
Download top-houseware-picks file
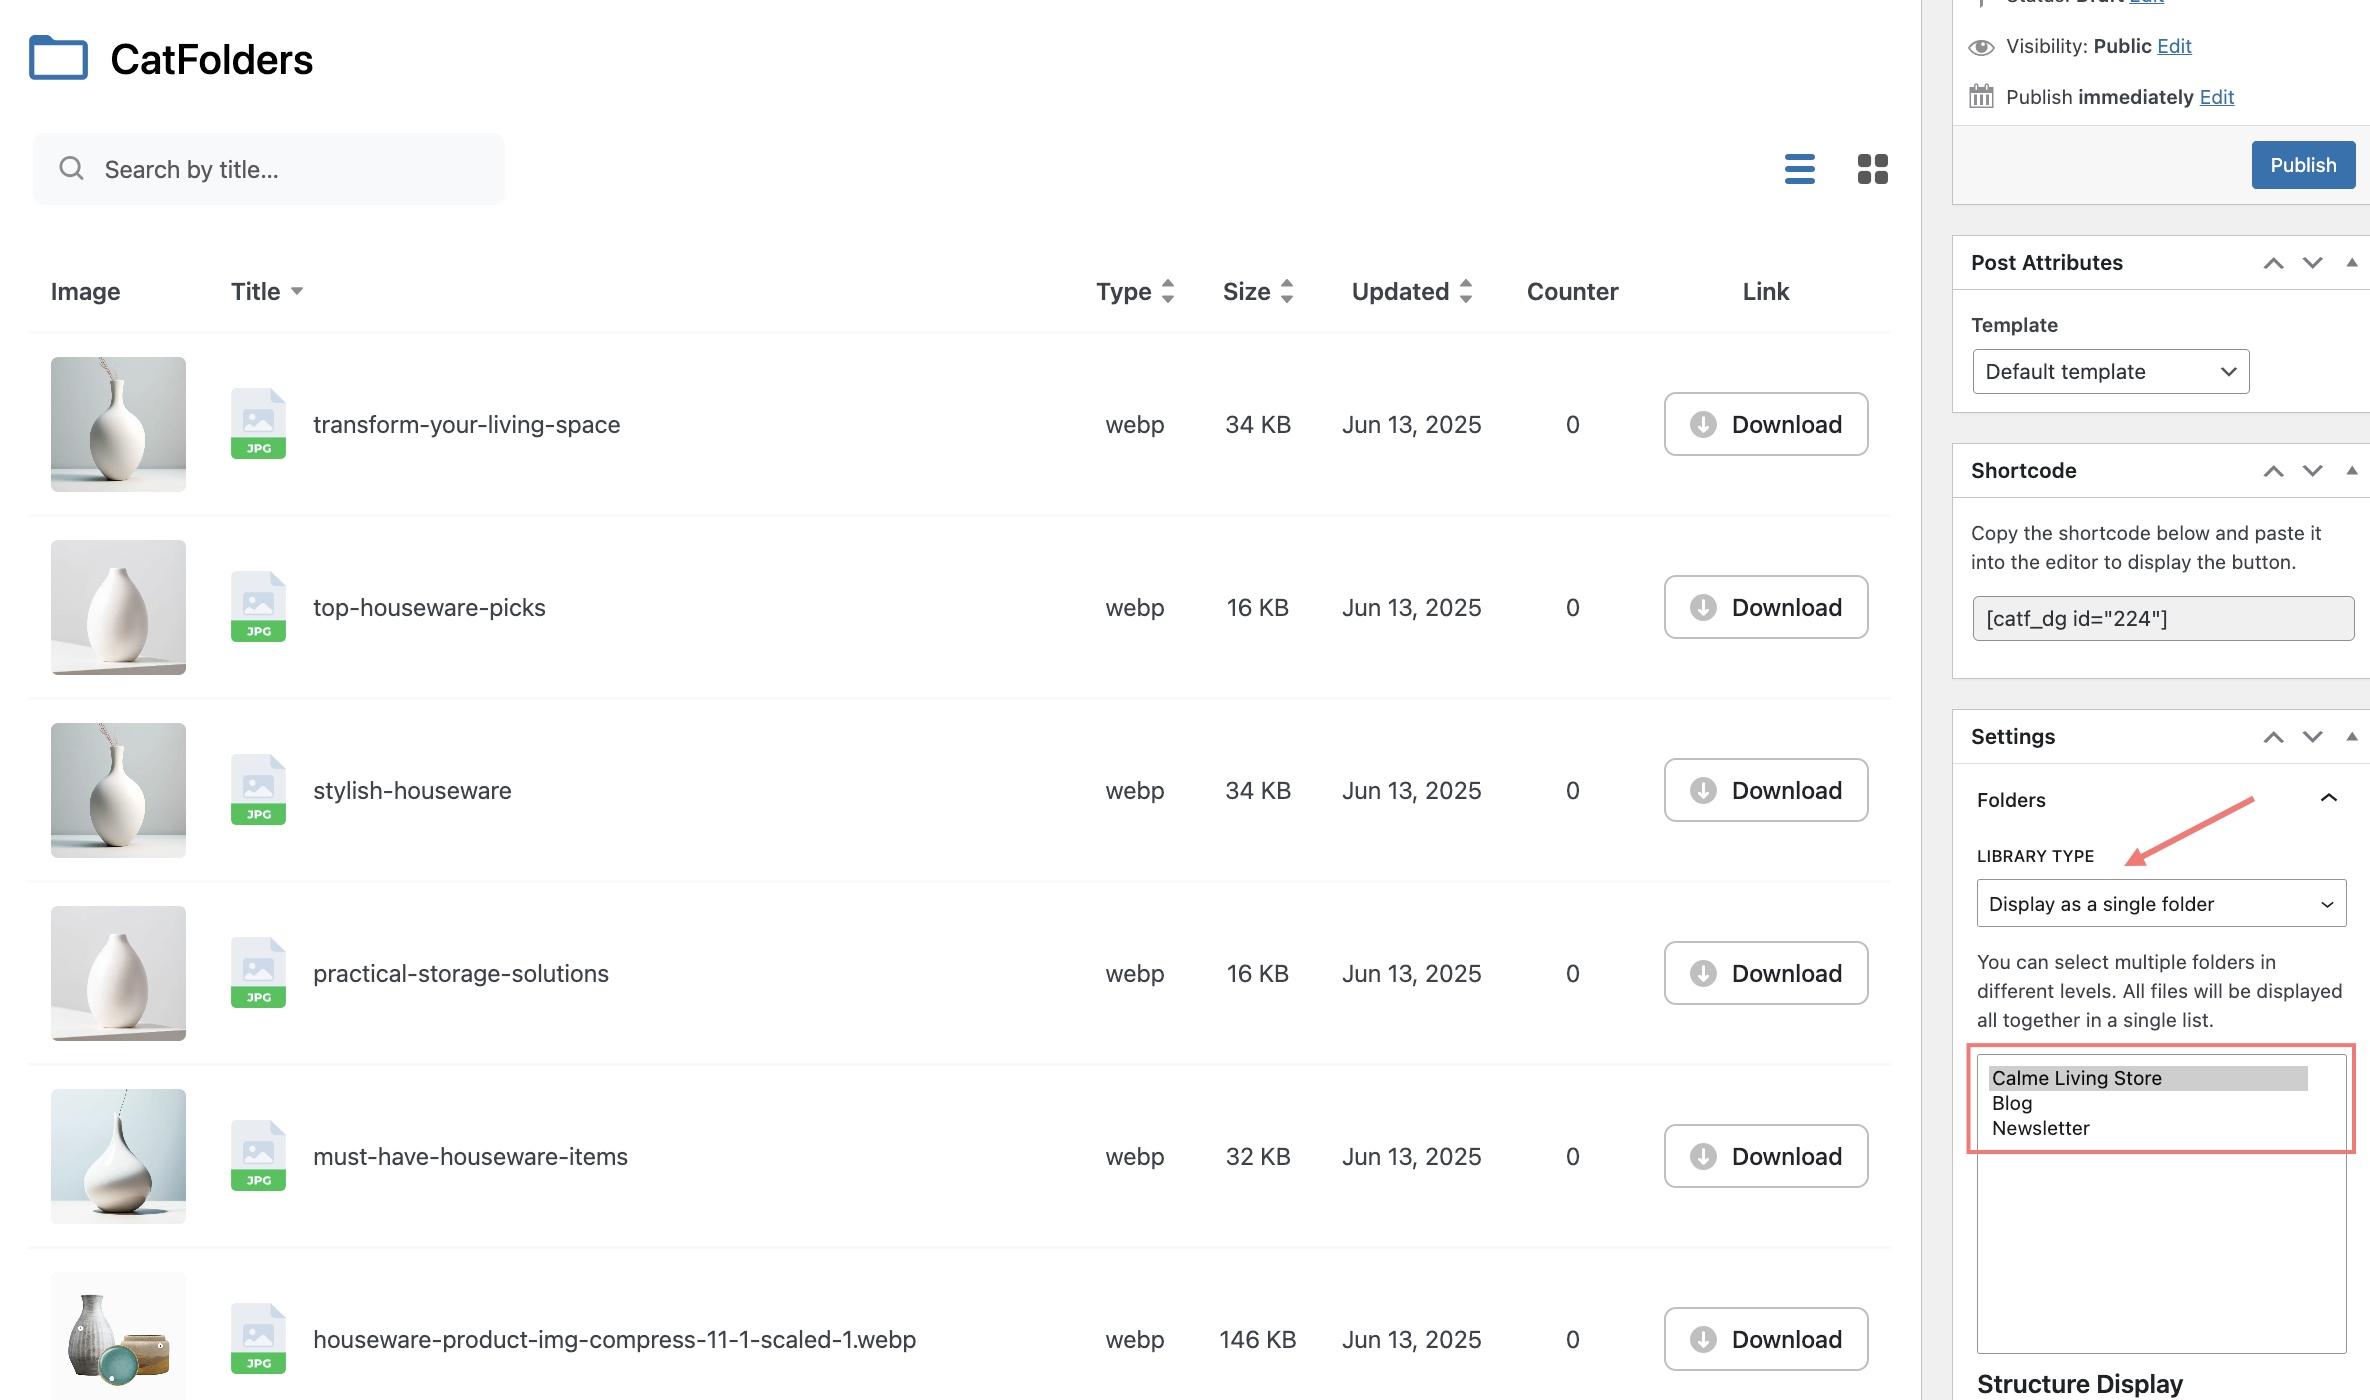pos(1766,607)
